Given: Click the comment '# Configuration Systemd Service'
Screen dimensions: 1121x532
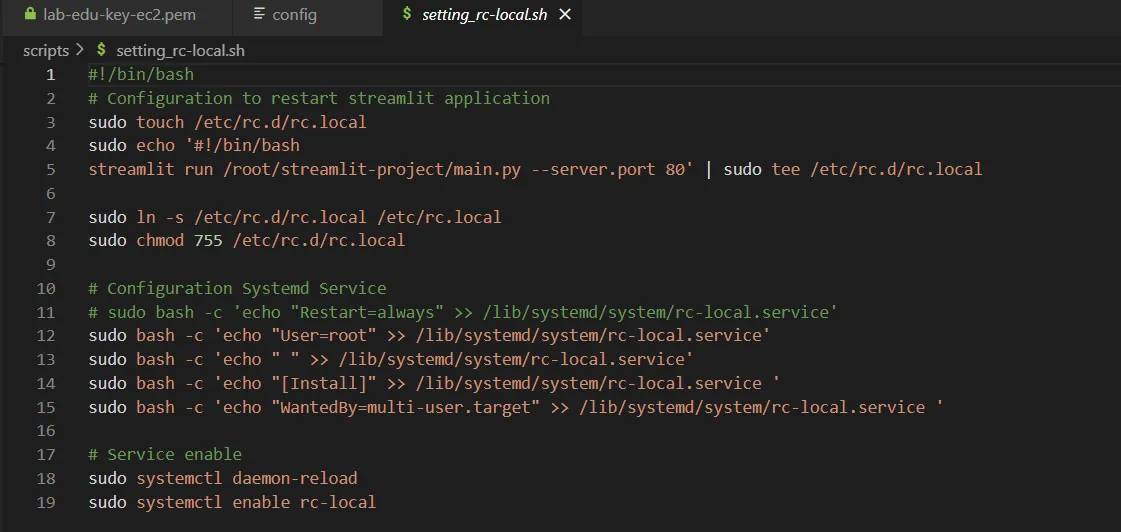Looking at the screenshot, I should coord(237,289).
